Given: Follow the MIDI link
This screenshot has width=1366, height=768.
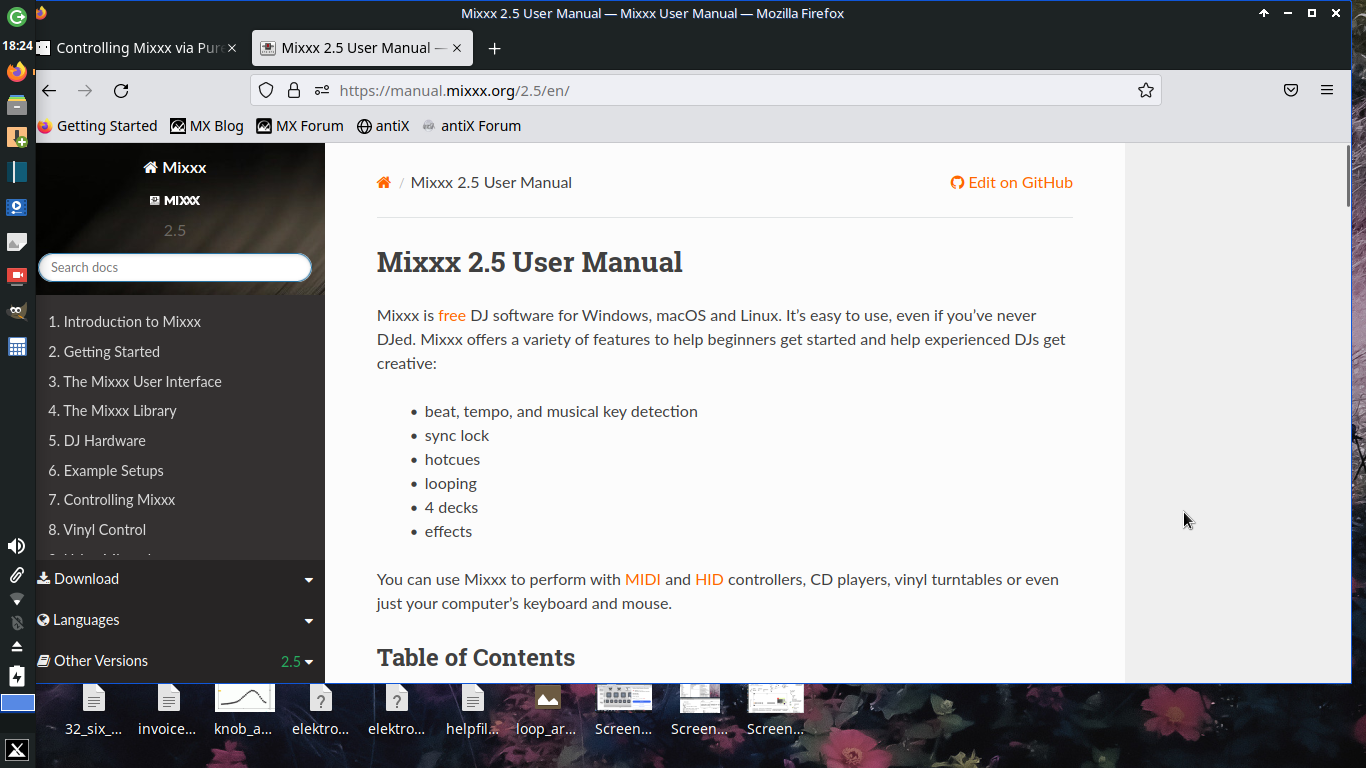Looking at the screenshot, I should pos(643,579).
